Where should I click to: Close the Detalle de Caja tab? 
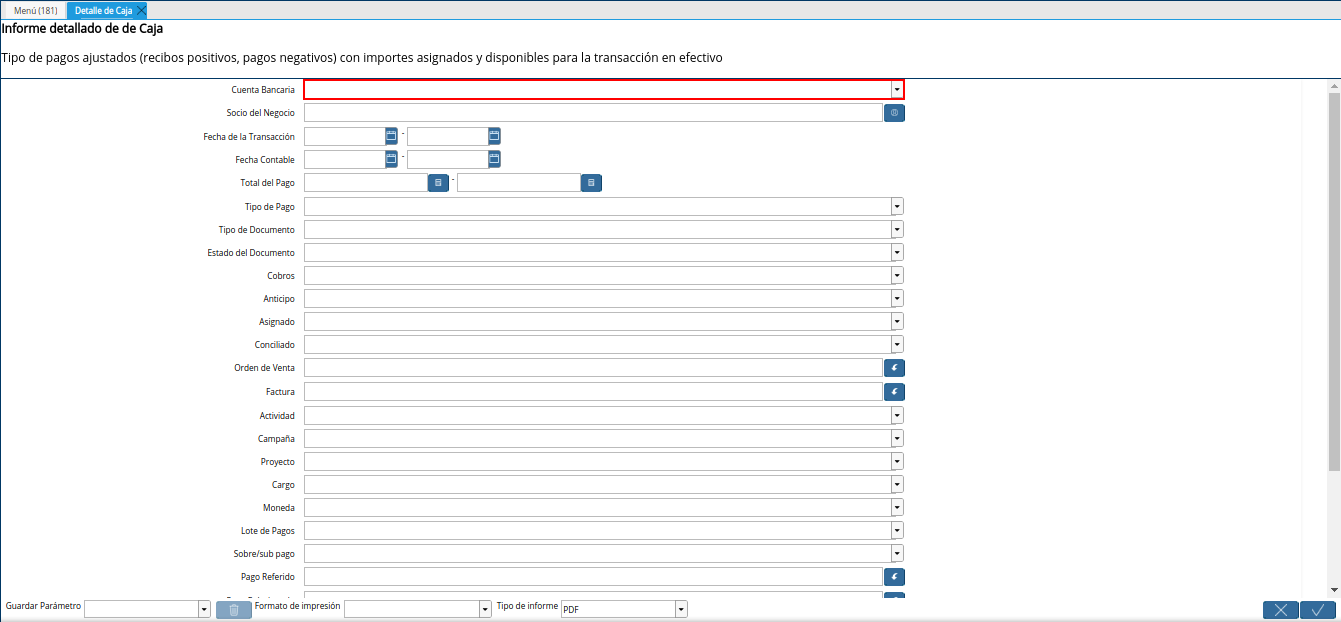click(x=141, y=10)
